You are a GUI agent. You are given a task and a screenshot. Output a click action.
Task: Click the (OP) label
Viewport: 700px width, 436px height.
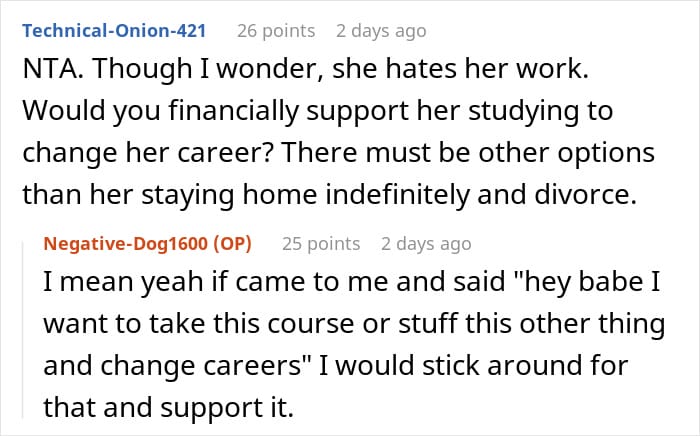(x=232, y=244)
